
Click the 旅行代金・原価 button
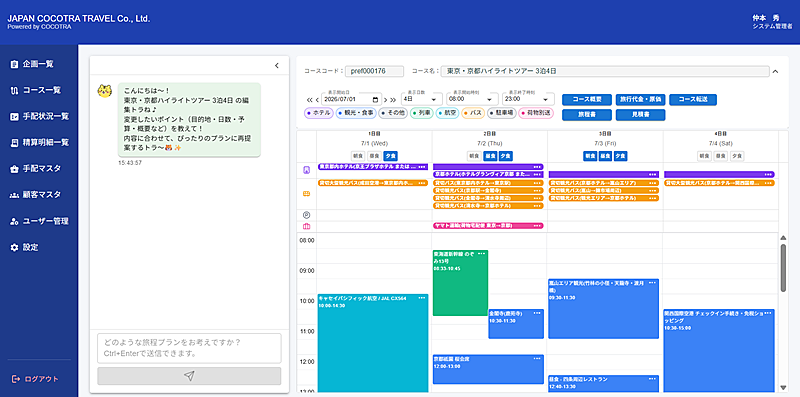(640, 100)
